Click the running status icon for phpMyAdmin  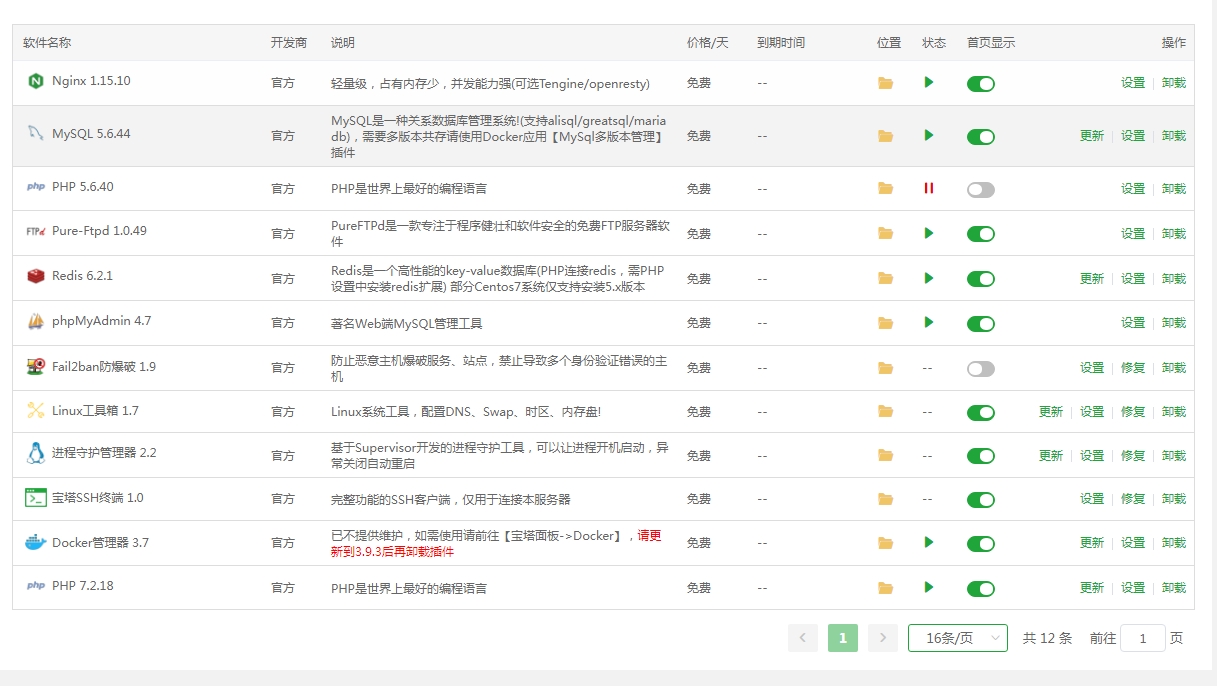tap(929, 322)
